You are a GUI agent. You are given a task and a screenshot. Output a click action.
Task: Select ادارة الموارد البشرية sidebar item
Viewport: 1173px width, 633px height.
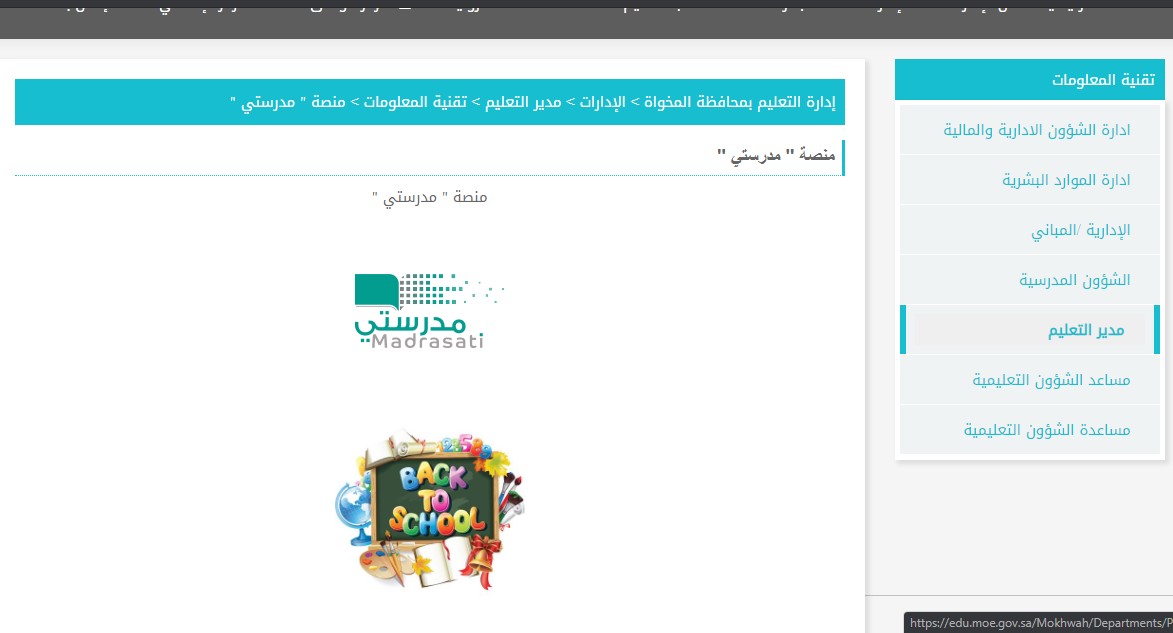tap(1030, 180)
